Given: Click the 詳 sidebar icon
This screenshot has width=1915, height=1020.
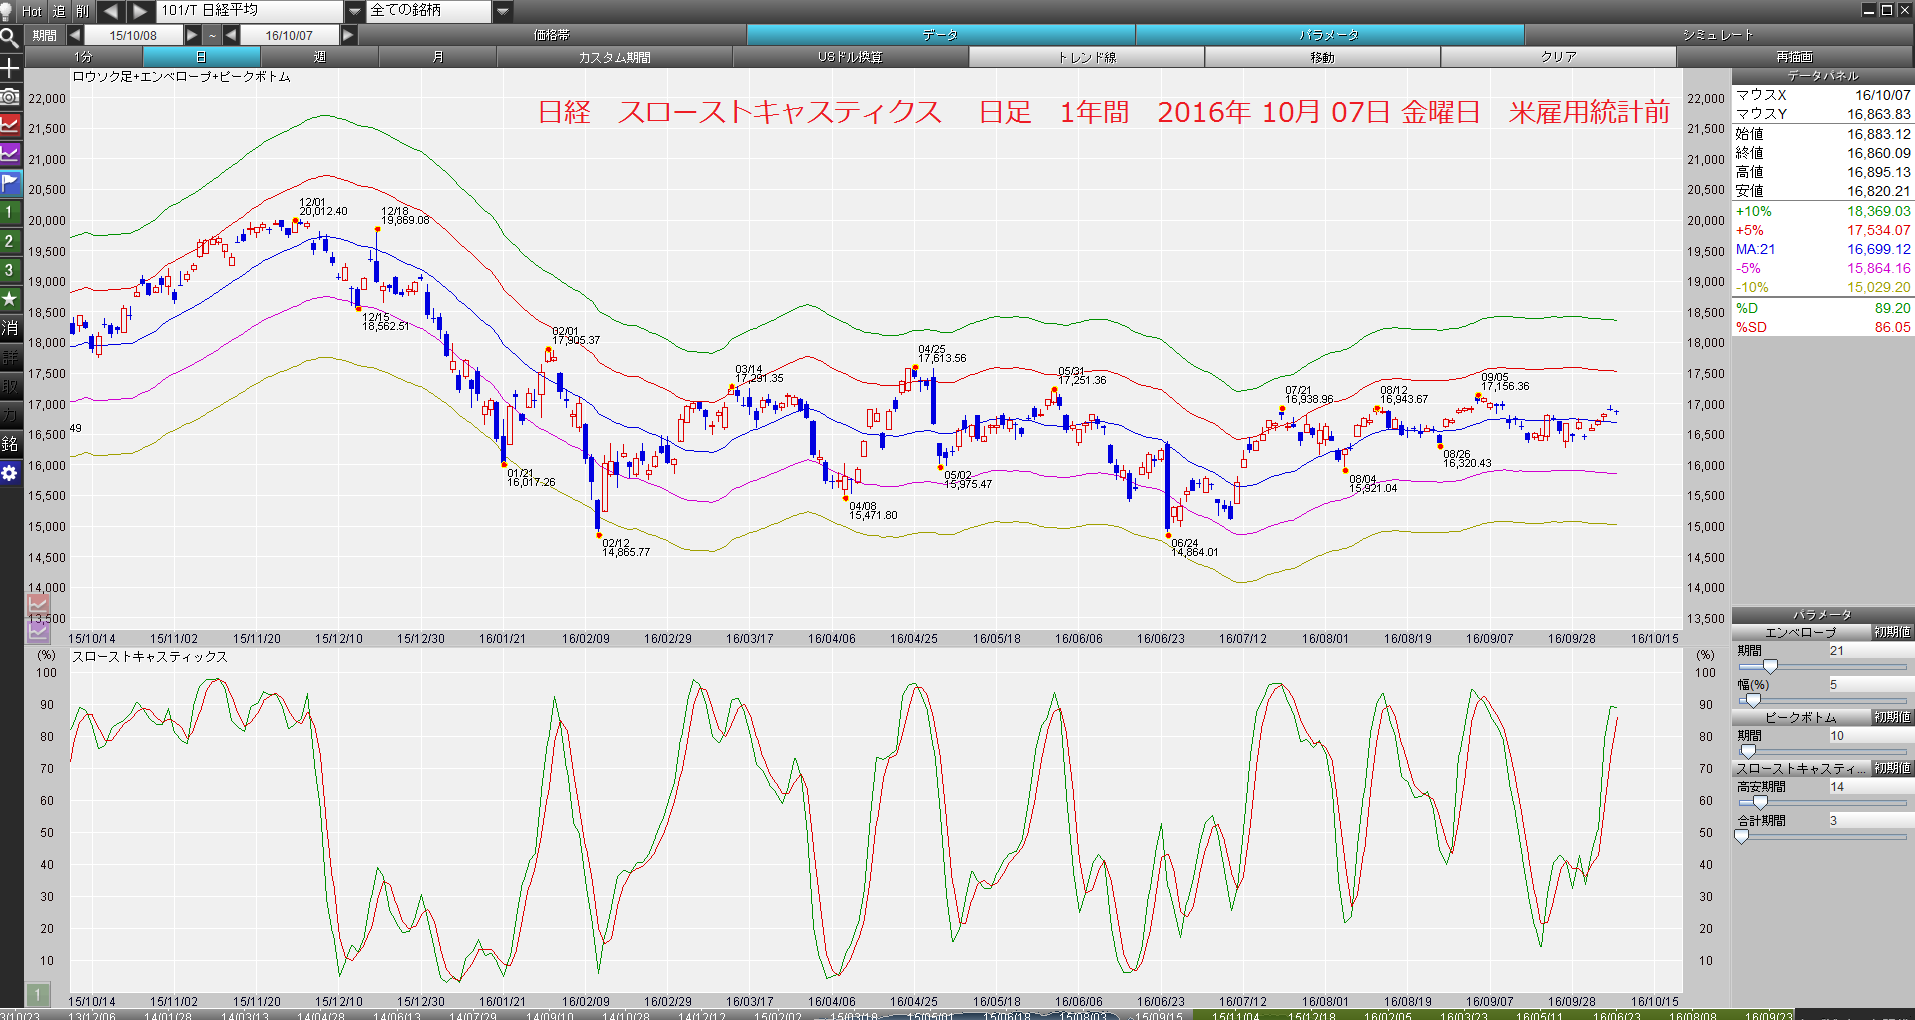Looking at the screenshot, I should pyautogui.click(x=10, y=357).
